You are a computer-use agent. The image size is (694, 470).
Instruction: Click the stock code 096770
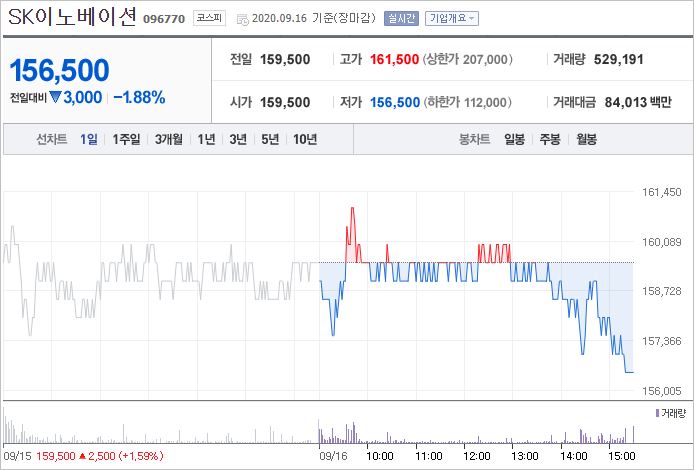(x=164, y=19)
